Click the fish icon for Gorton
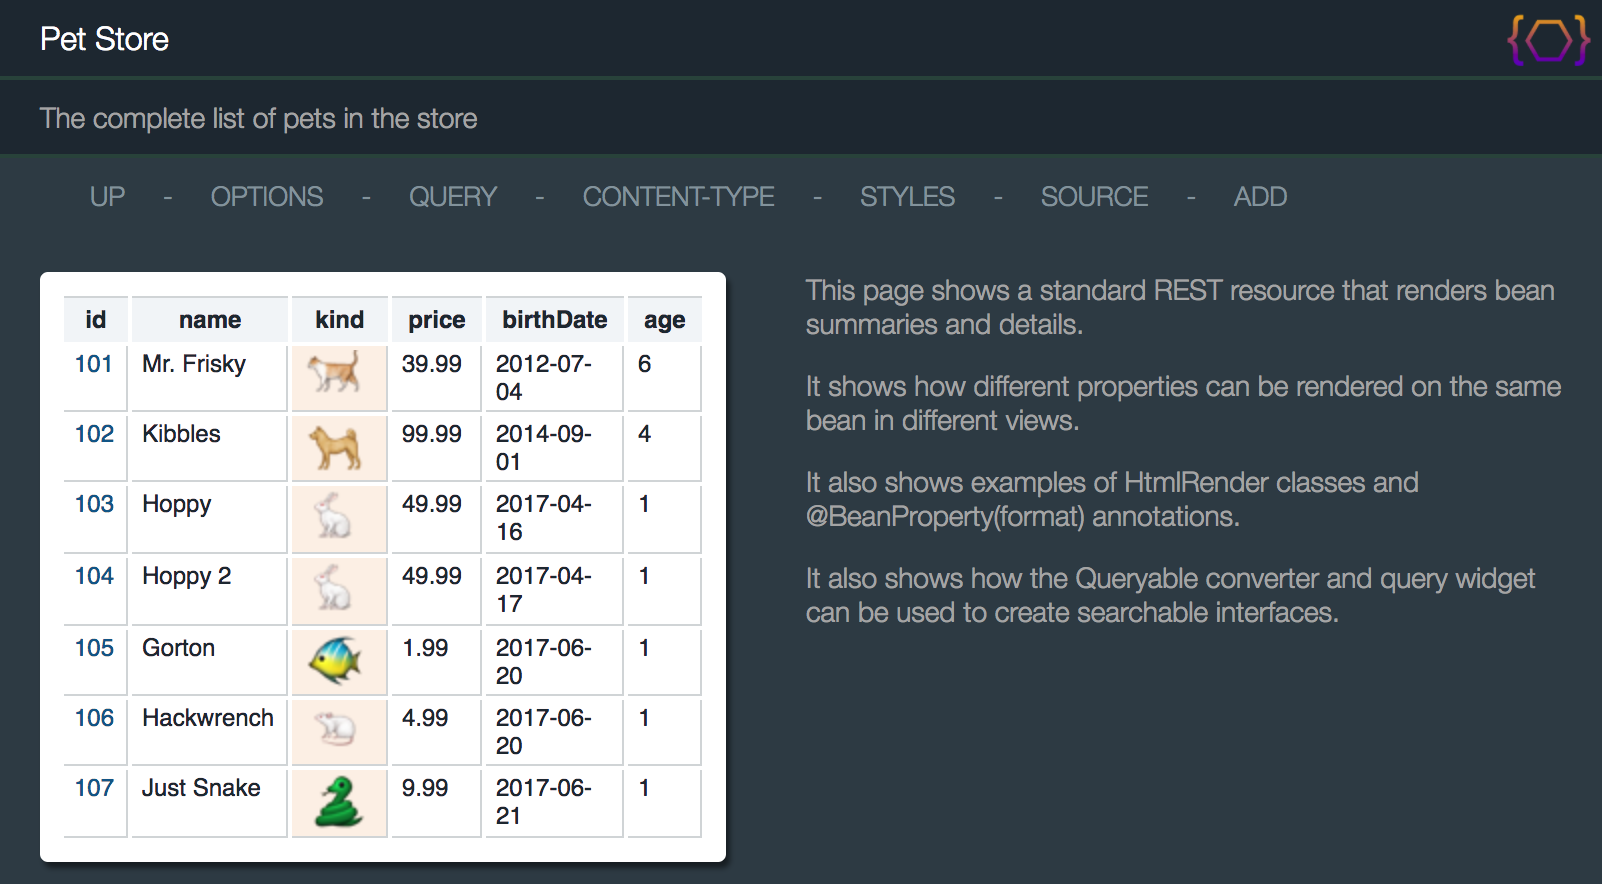 pyautogui.click(x=335, y=660)
